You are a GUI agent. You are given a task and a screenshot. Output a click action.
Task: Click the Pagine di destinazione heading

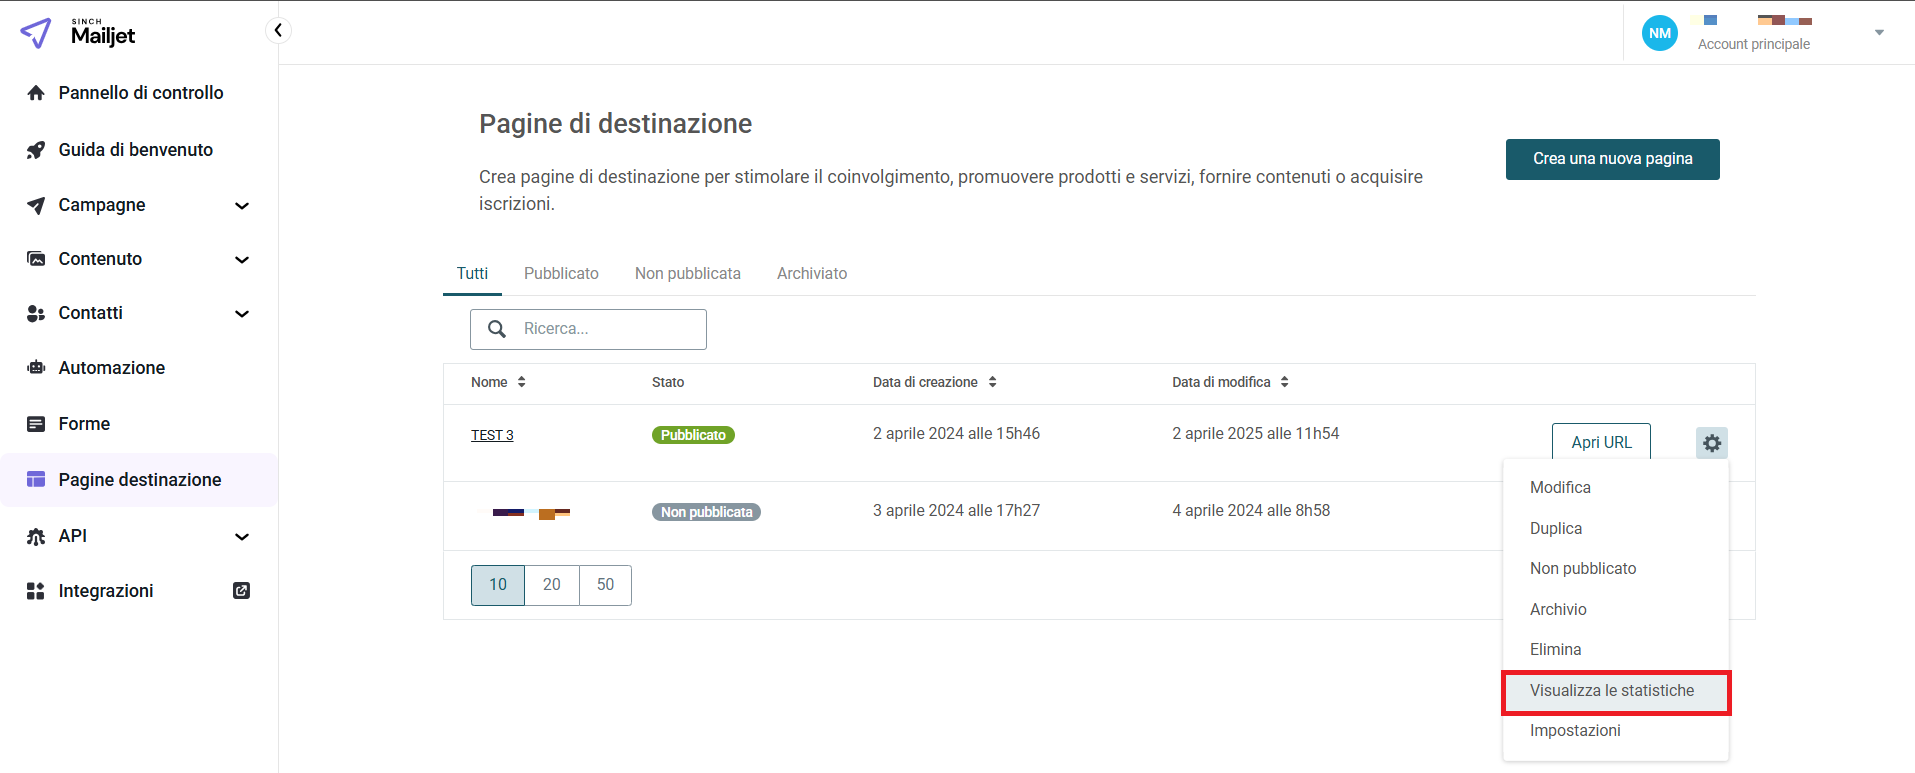615,124
